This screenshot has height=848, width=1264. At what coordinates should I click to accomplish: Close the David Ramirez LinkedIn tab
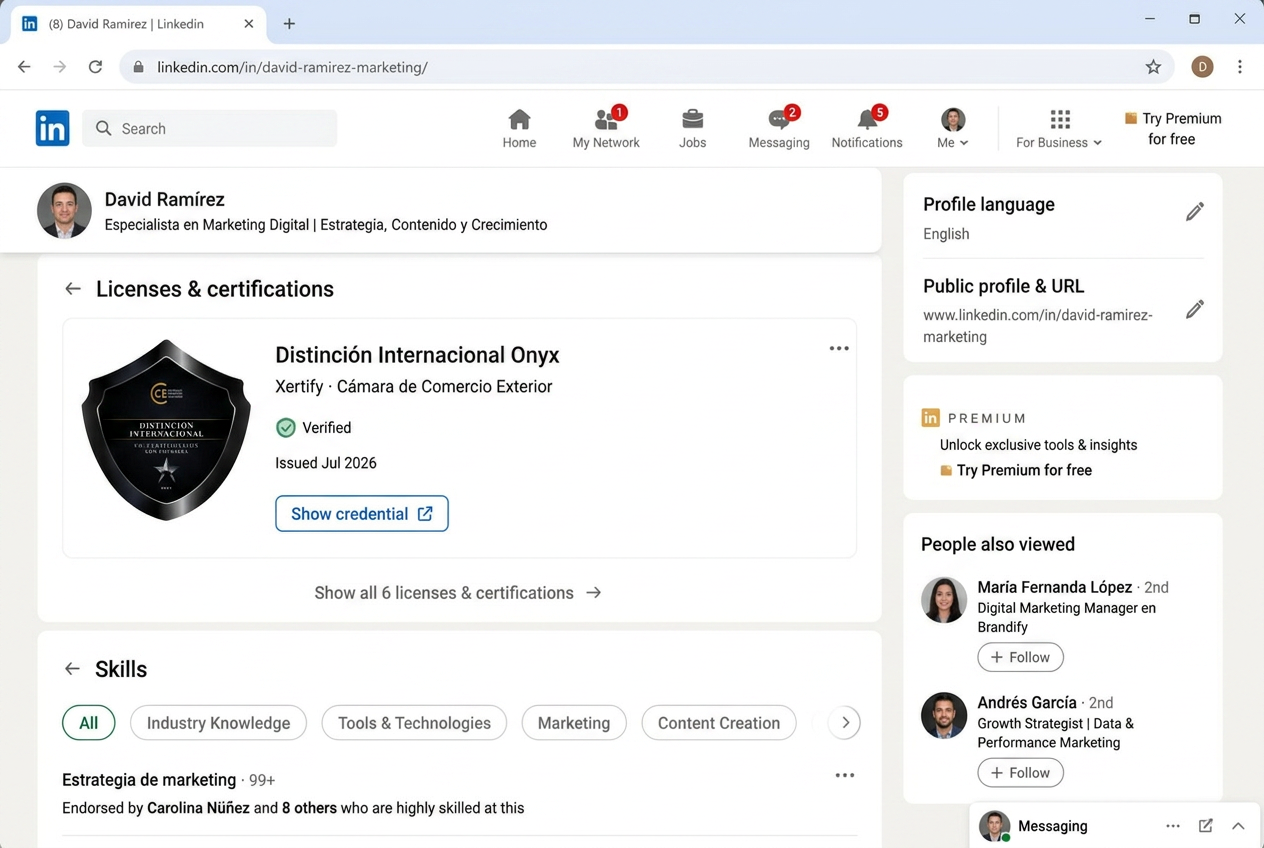249,24
